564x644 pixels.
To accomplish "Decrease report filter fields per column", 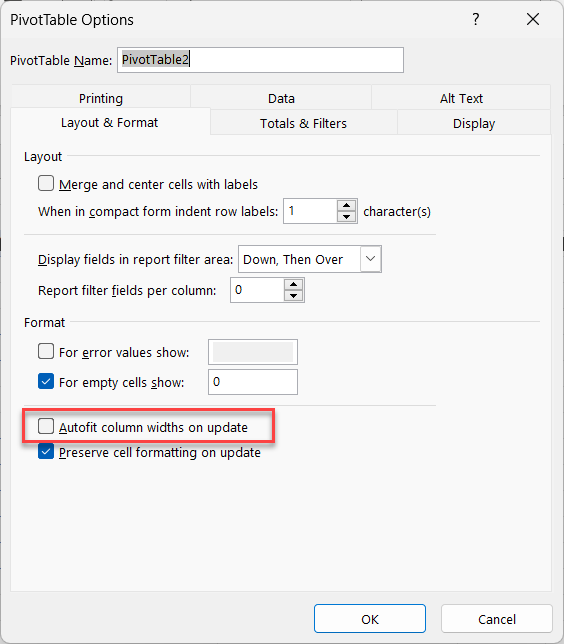I will pos(293,296).
